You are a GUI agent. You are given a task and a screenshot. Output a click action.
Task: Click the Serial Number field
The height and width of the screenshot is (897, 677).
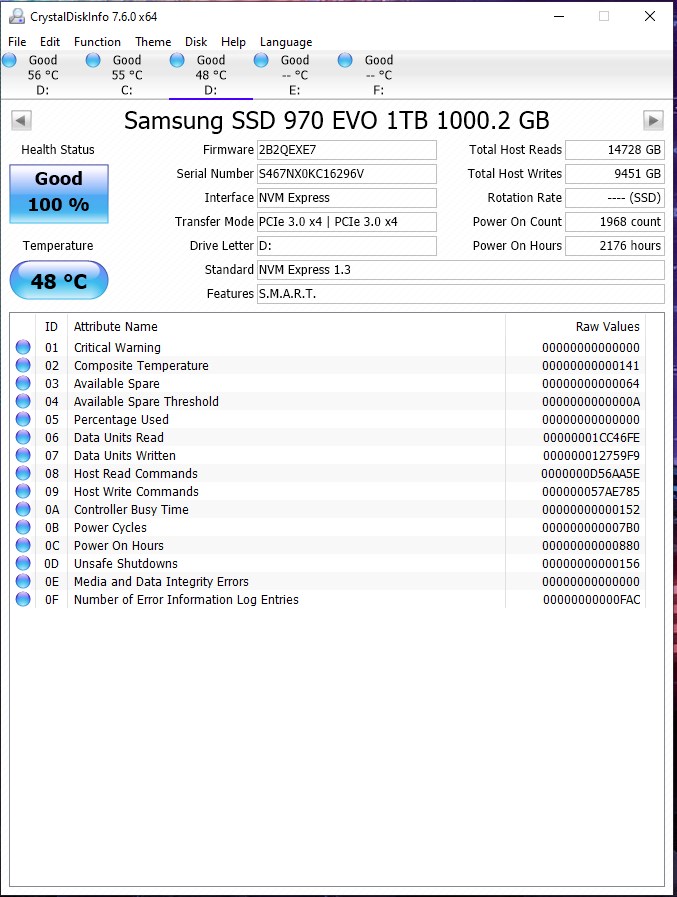point(347,174)
